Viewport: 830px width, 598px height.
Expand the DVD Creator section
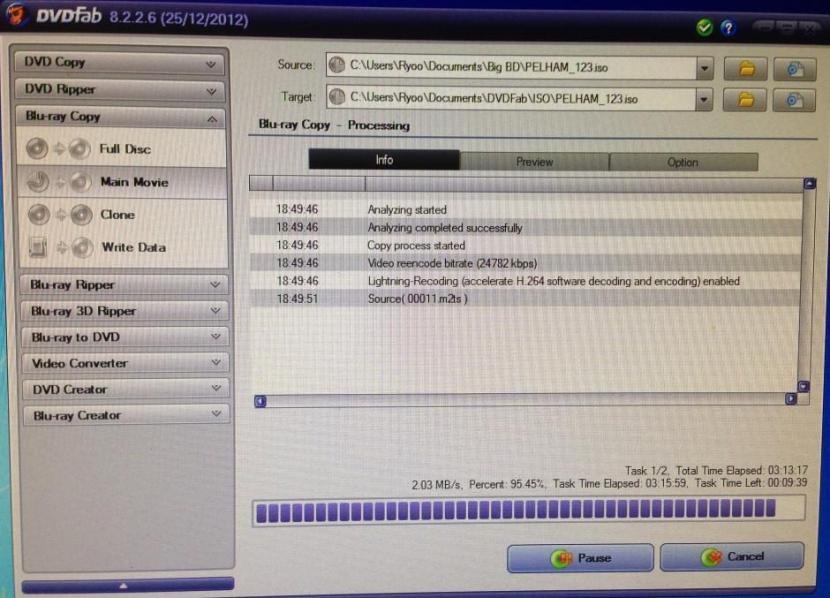pos(127,389)
